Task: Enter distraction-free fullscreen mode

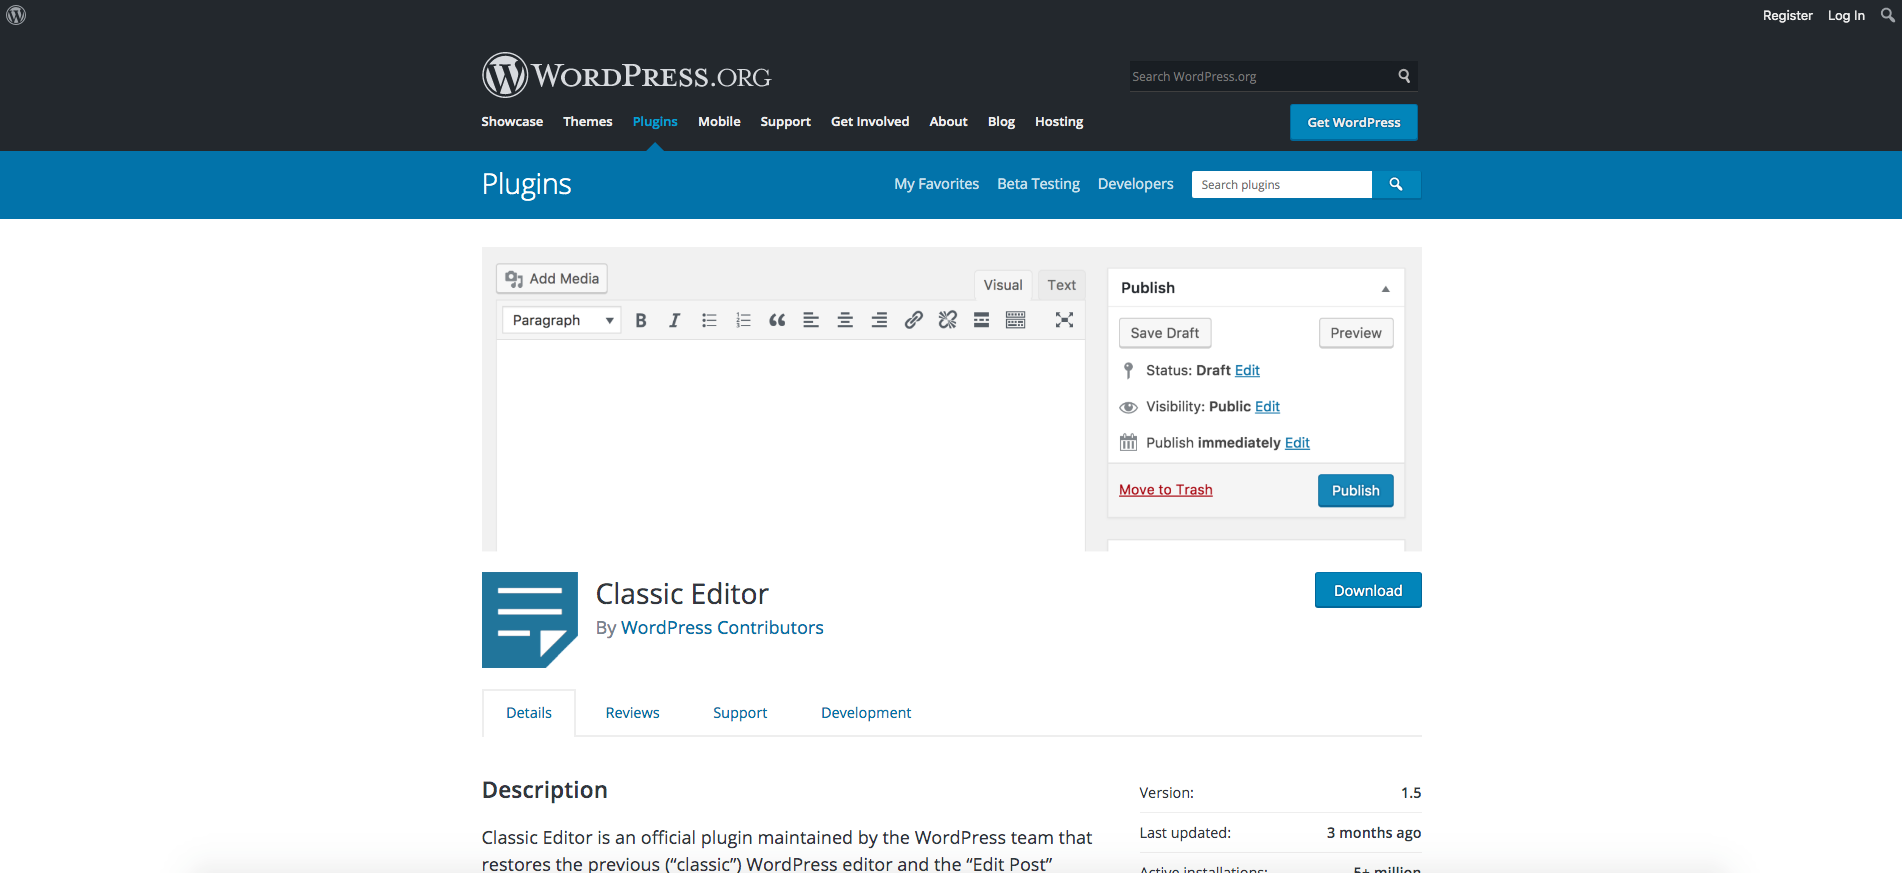Action: click(1064, 320)
